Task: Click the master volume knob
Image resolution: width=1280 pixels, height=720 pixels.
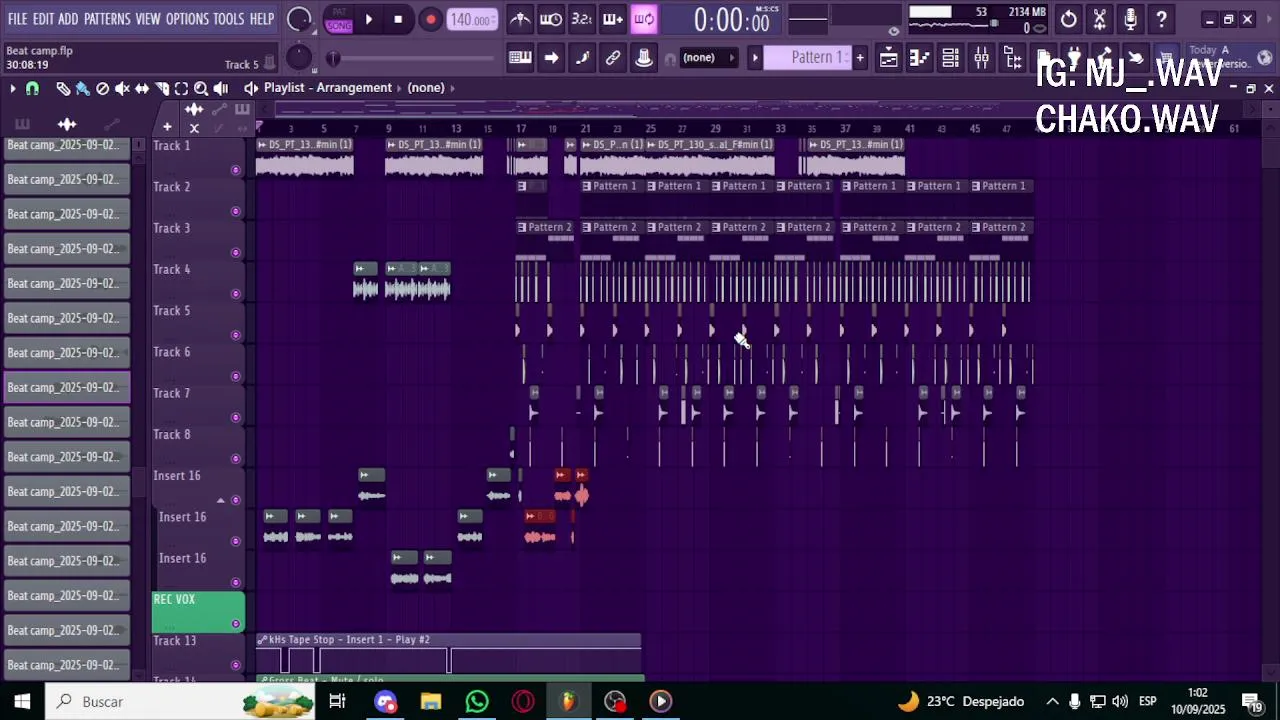Action: (299, 19)
